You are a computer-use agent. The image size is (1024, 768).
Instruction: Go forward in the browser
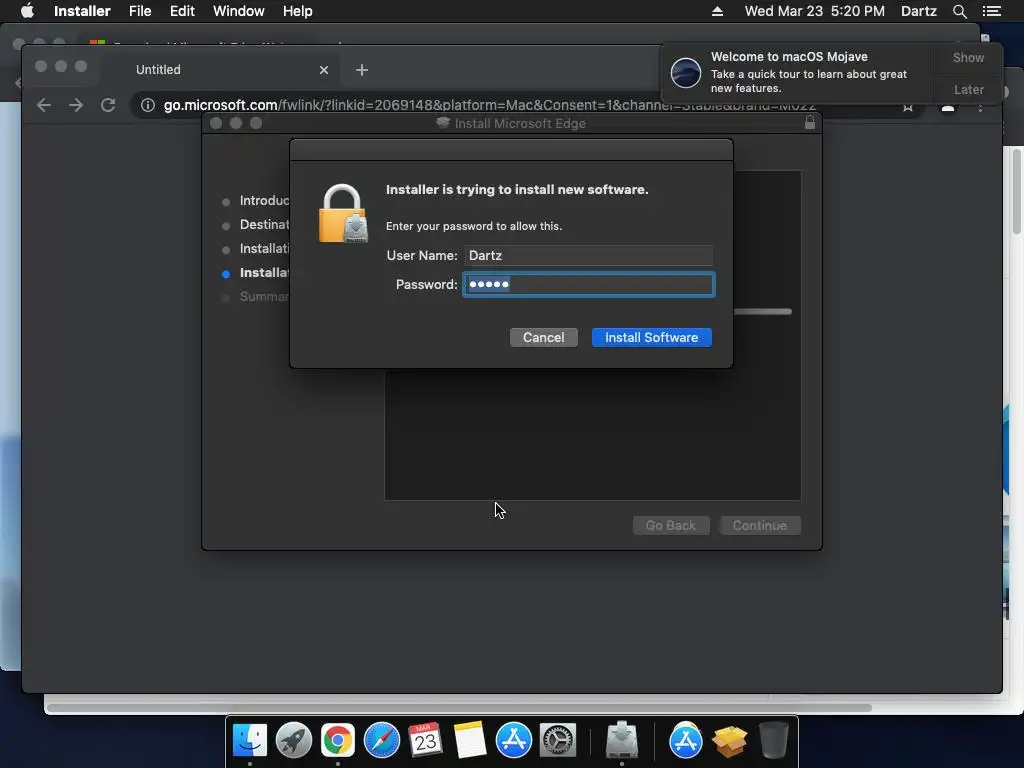[76, 105]
